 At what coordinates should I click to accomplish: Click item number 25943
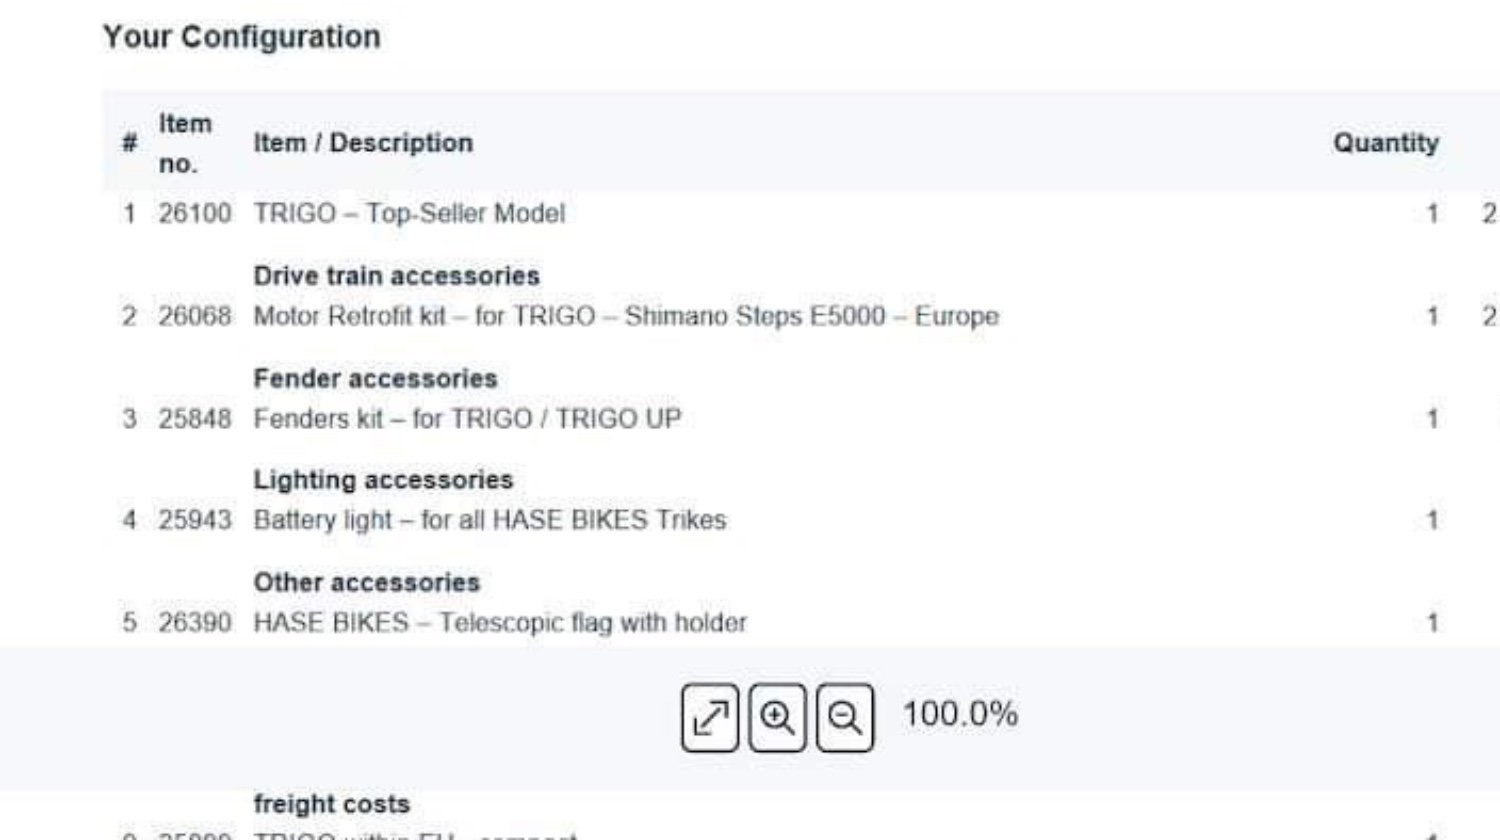(194, 521)
